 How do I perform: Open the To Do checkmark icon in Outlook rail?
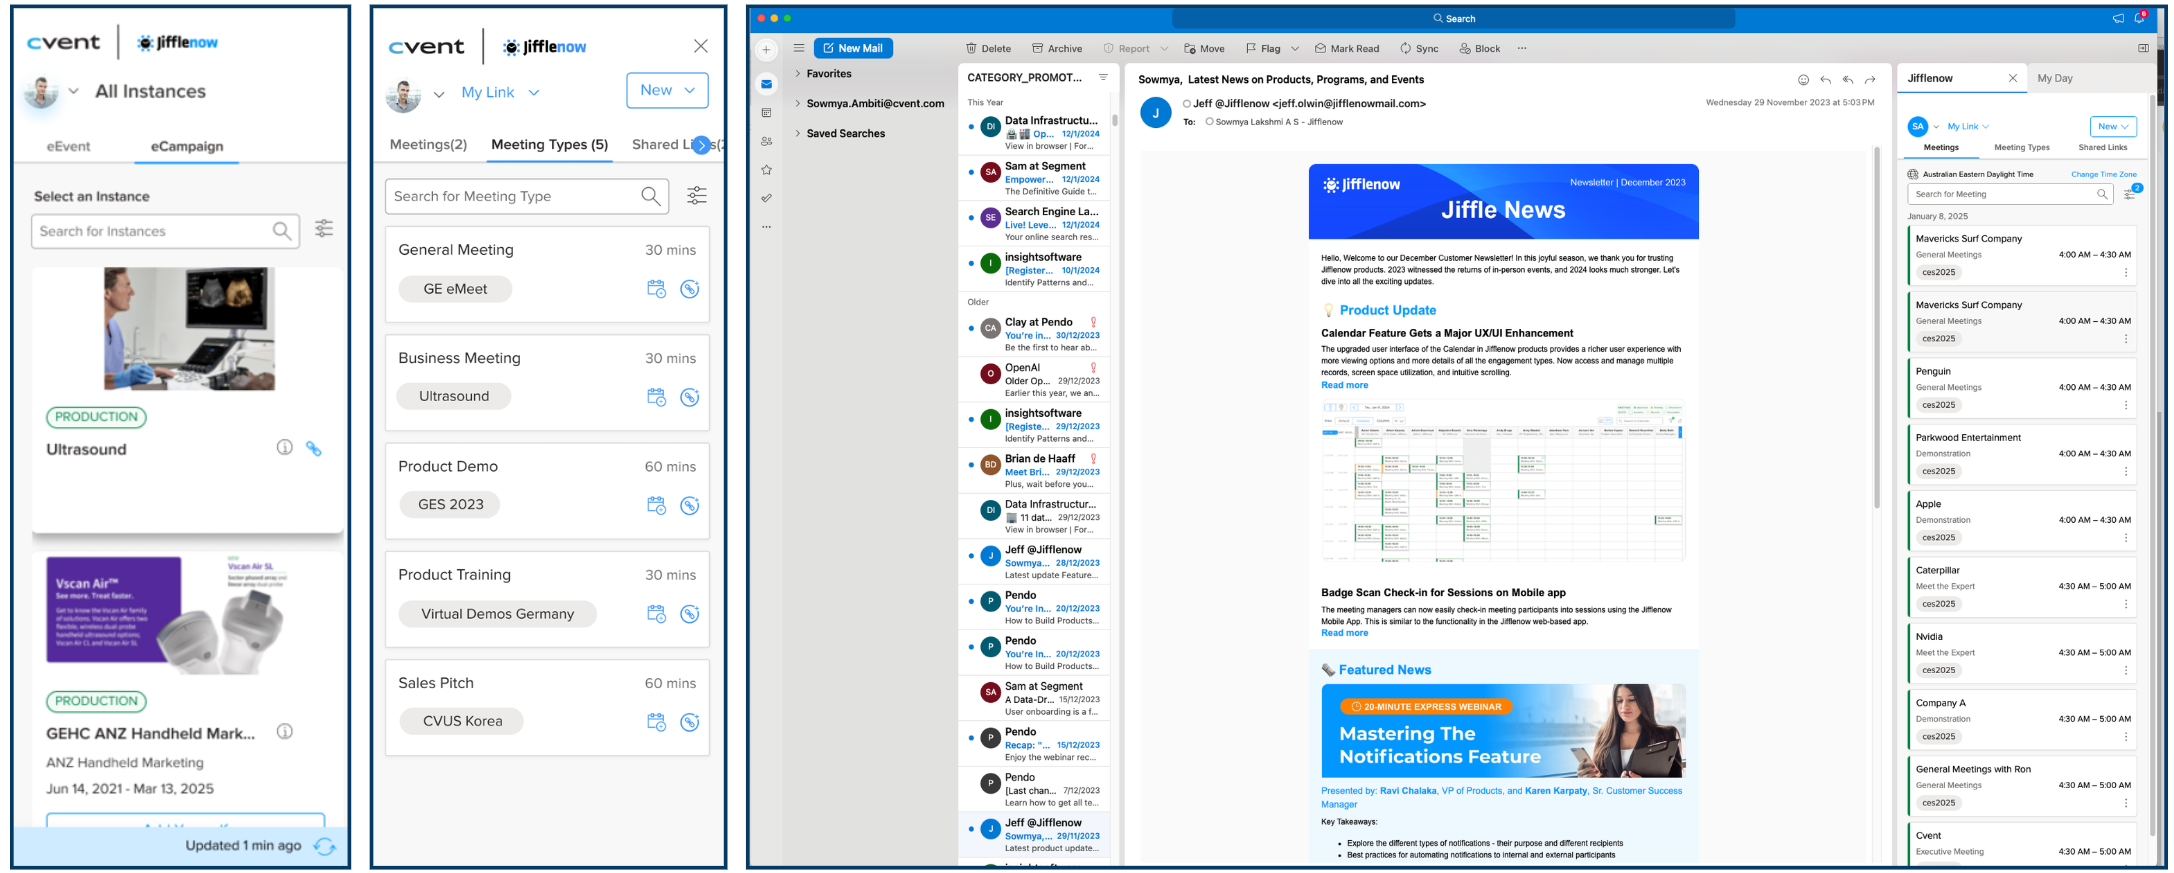pyautogui.click(x=767, y=198)
